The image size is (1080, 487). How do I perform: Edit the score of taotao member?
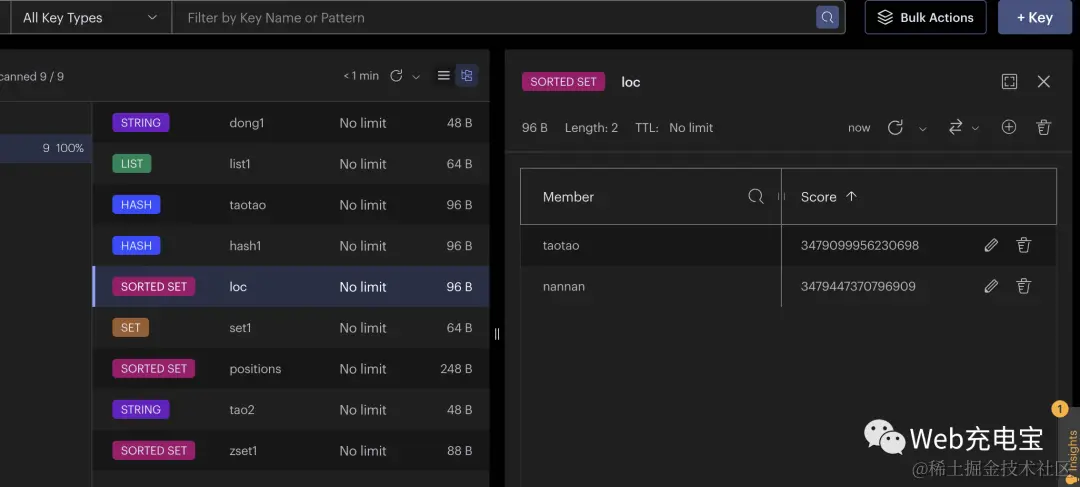click(x=991, y=245)
